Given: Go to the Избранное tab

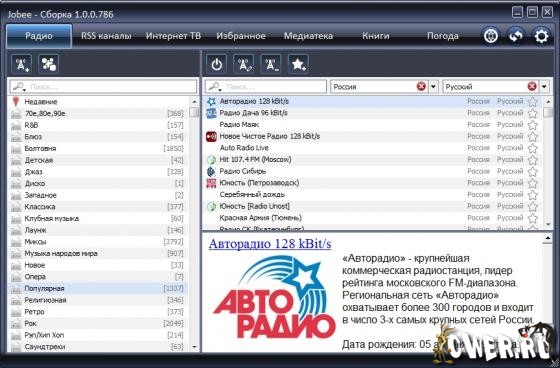Looking at the screenshot, I should tap(241, 36).
